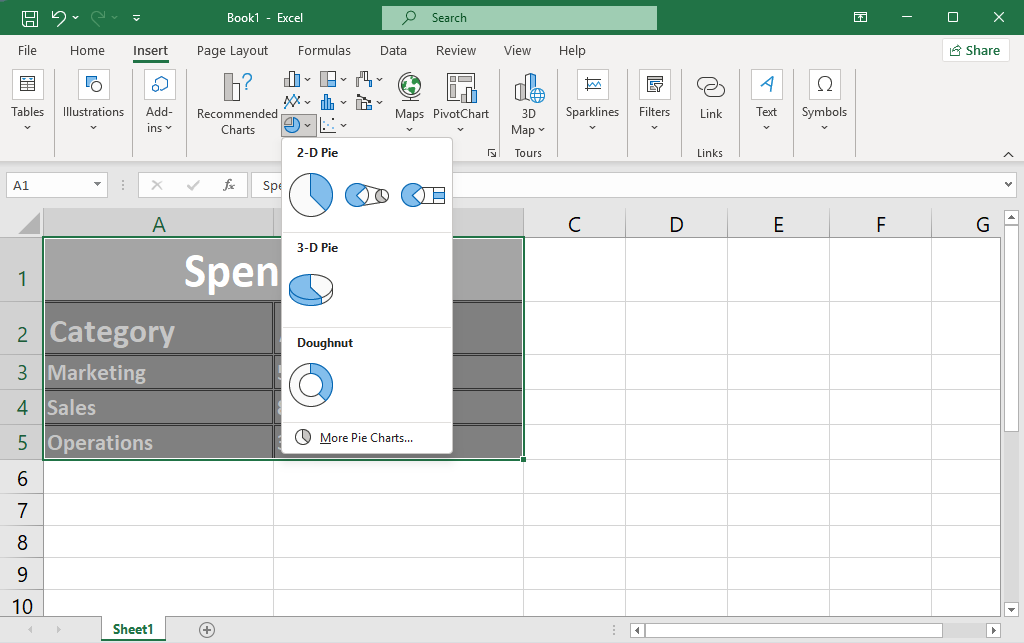Image resolution: width=1024 pixels, height=643 pixels.
Task: Open Charts group dialog launcher
Action: coord(492,153)
